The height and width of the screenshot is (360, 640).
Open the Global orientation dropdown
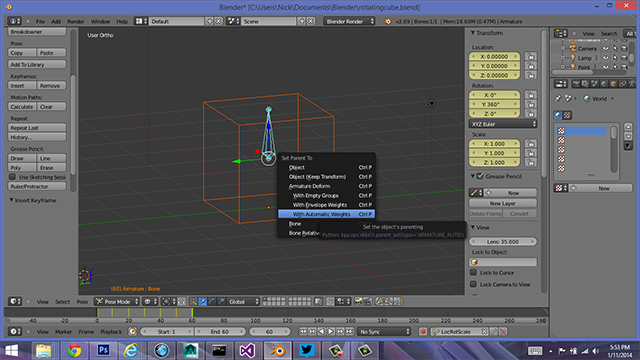(x=243, y=302)
